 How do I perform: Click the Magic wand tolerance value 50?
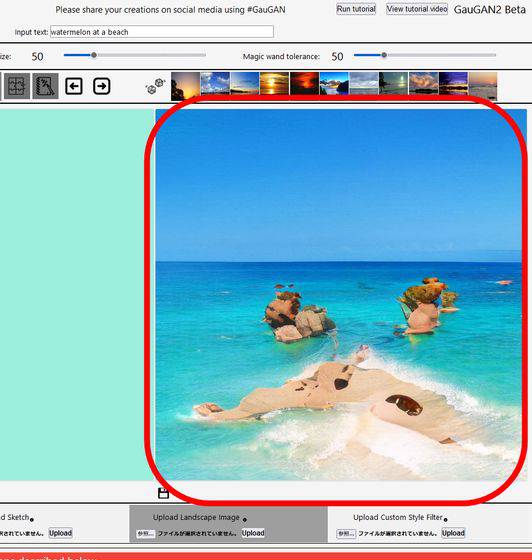337,56
